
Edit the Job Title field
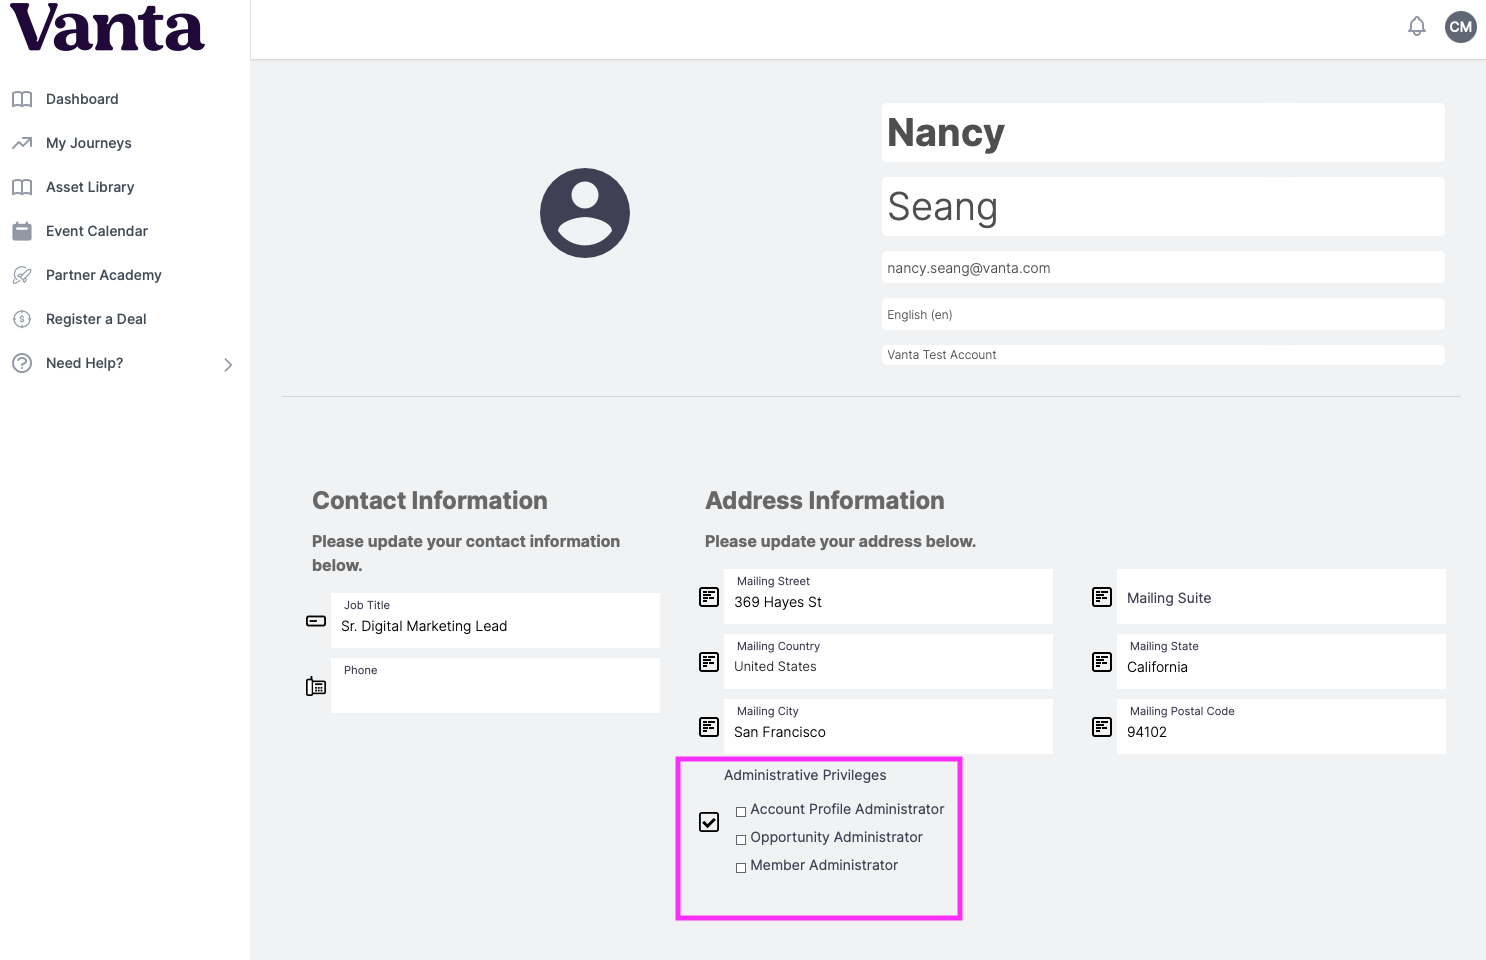click(x=495, y=620)
